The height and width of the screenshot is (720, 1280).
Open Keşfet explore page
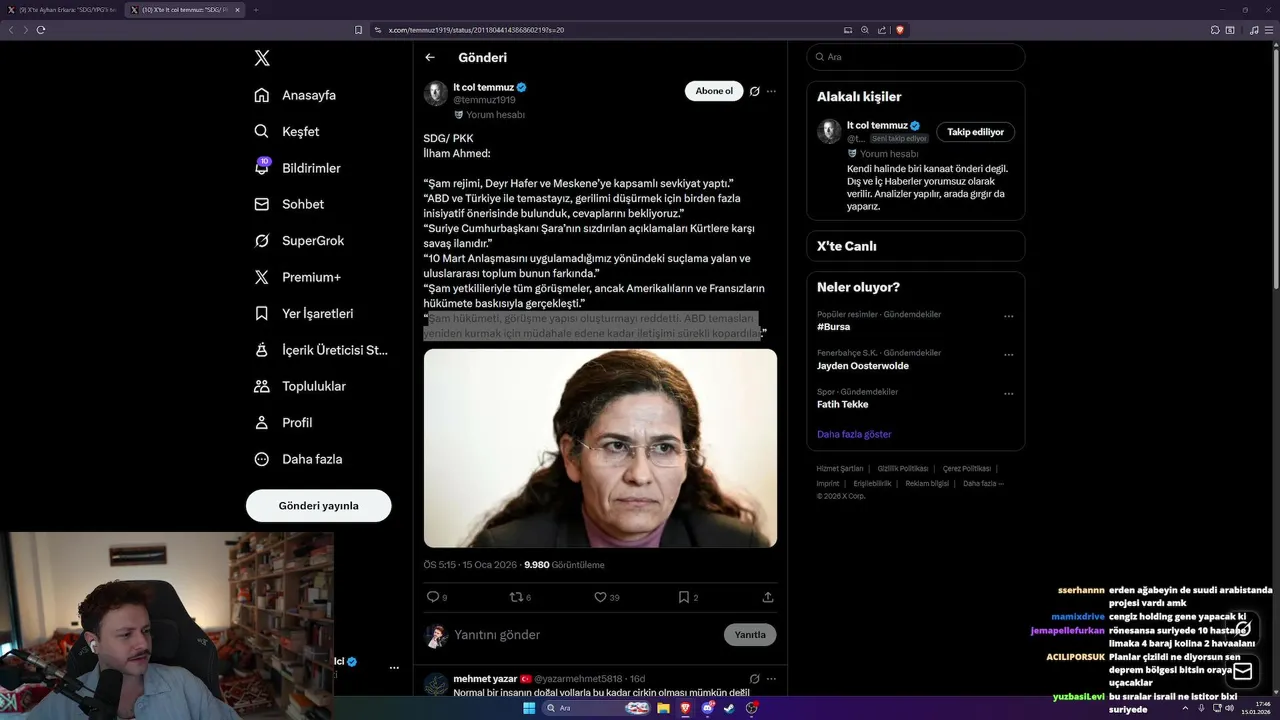287,131
